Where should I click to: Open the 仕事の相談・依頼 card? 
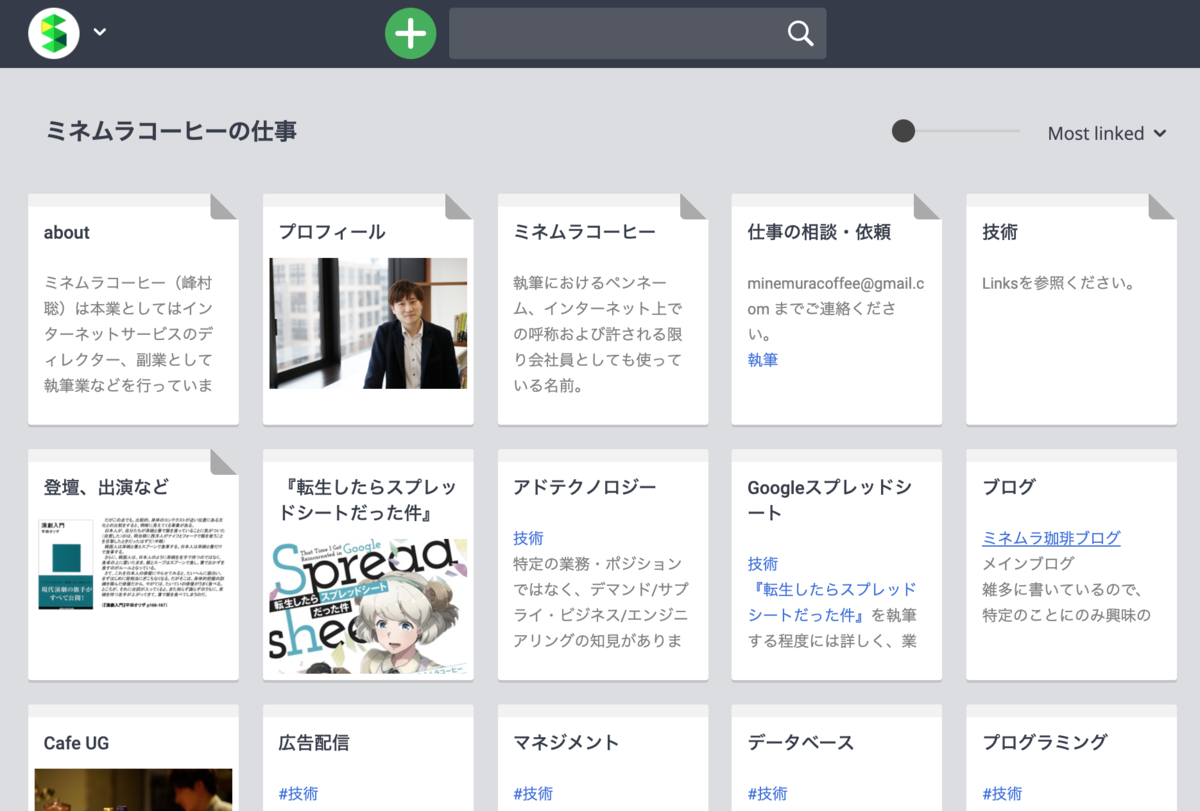pyautogui.click(x=837, y=309)
